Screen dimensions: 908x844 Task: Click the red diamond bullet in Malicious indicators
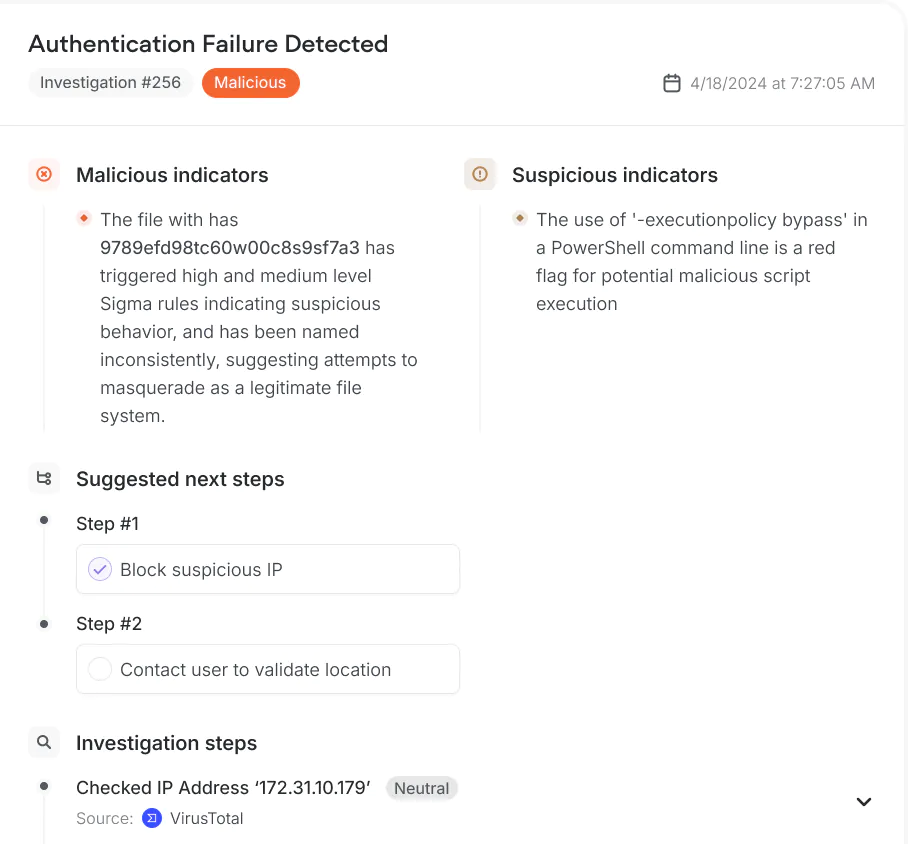tap(85, 217)
